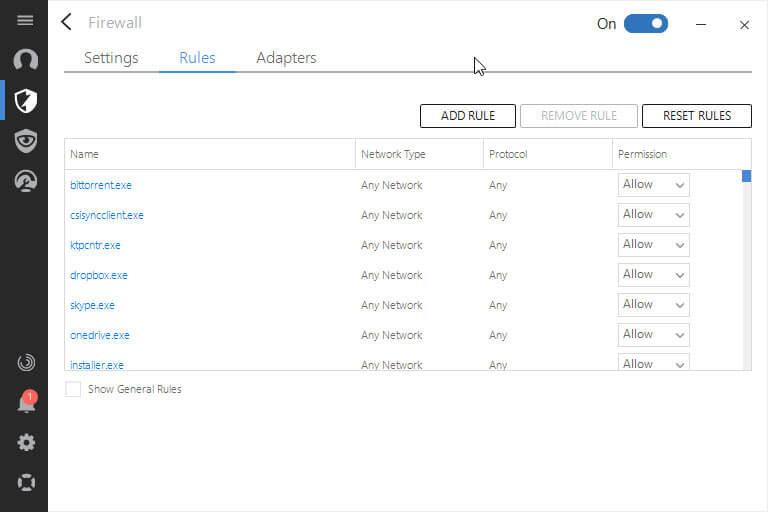Viewport: 768px width, 512px height.
Task: Open Permission dropdown for onedrive.exe
Action: coord(653,335)
